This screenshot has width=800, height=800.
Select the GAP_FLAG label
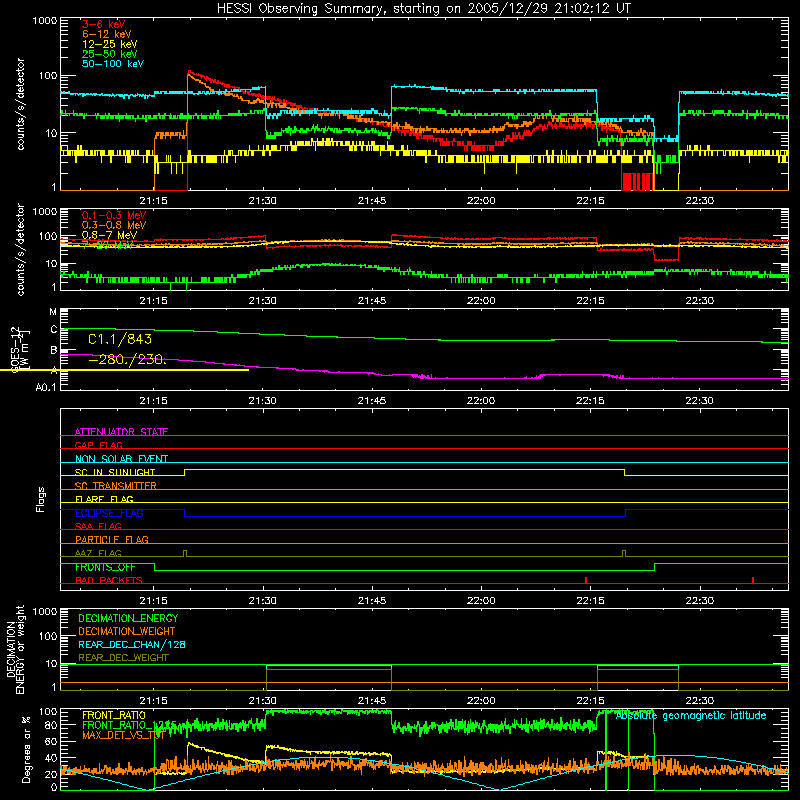point(98,445)
